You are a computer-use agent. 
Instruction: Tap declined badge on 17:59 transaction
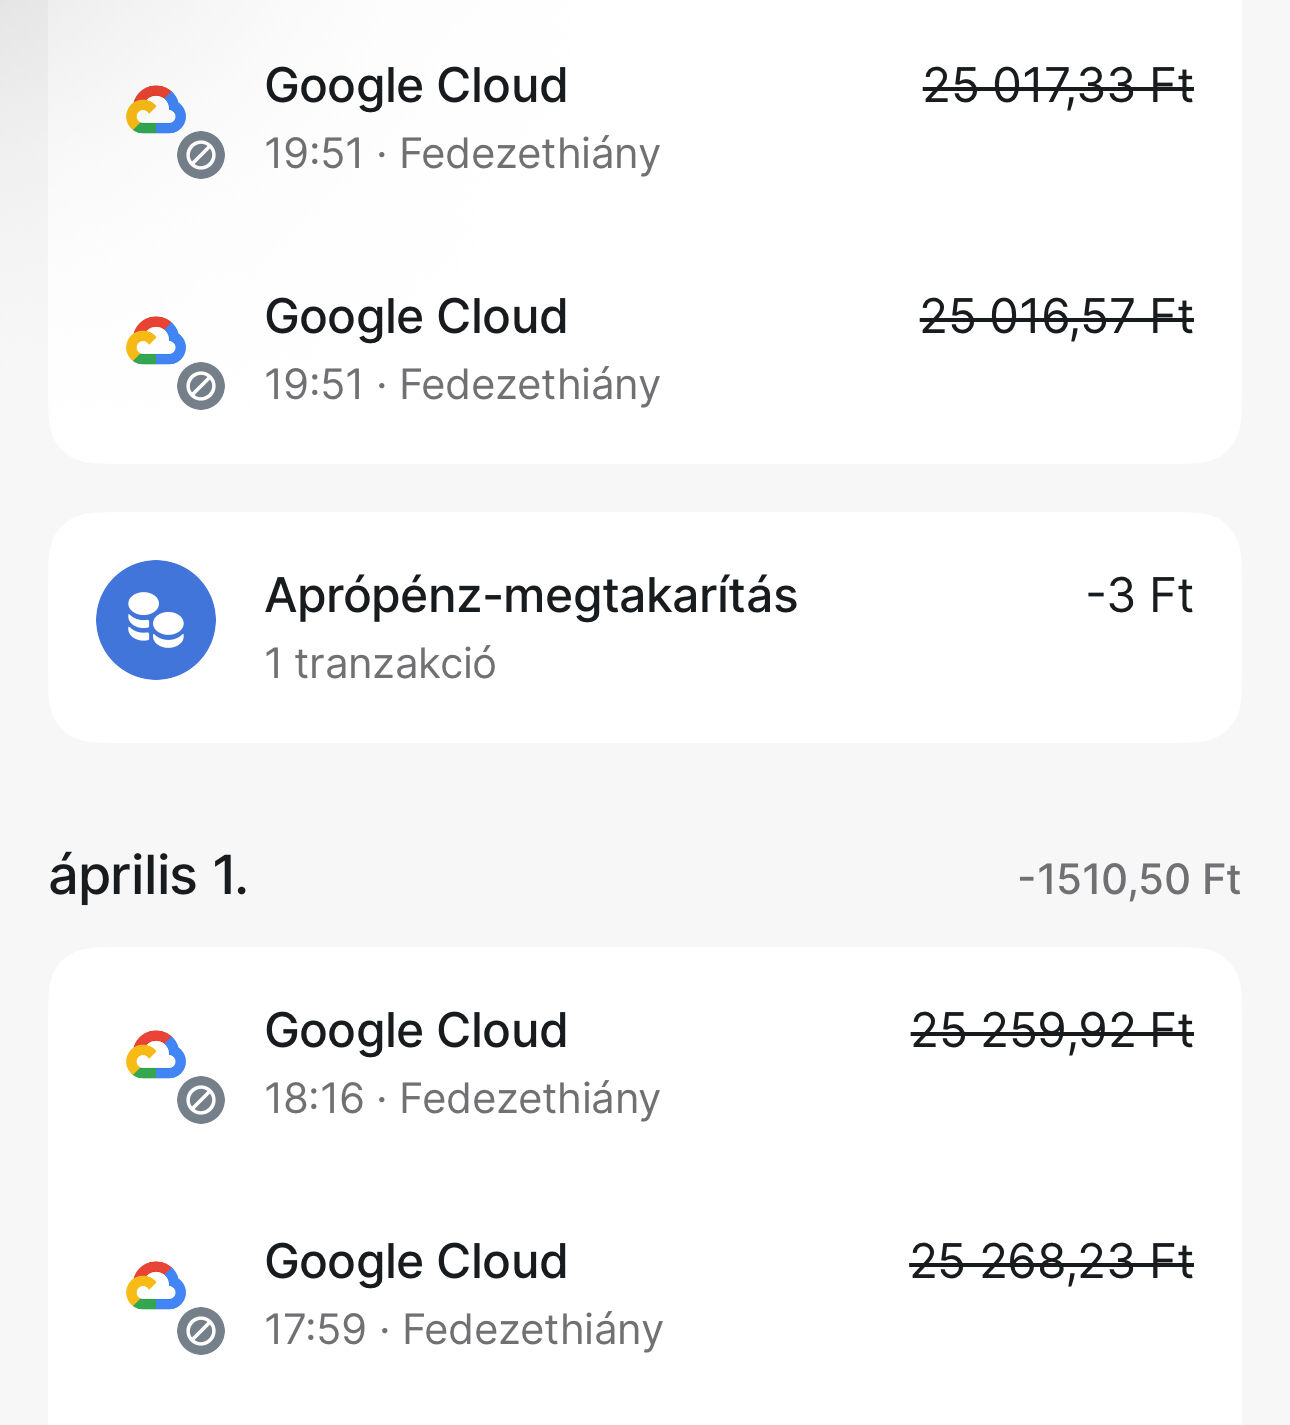201,1331
